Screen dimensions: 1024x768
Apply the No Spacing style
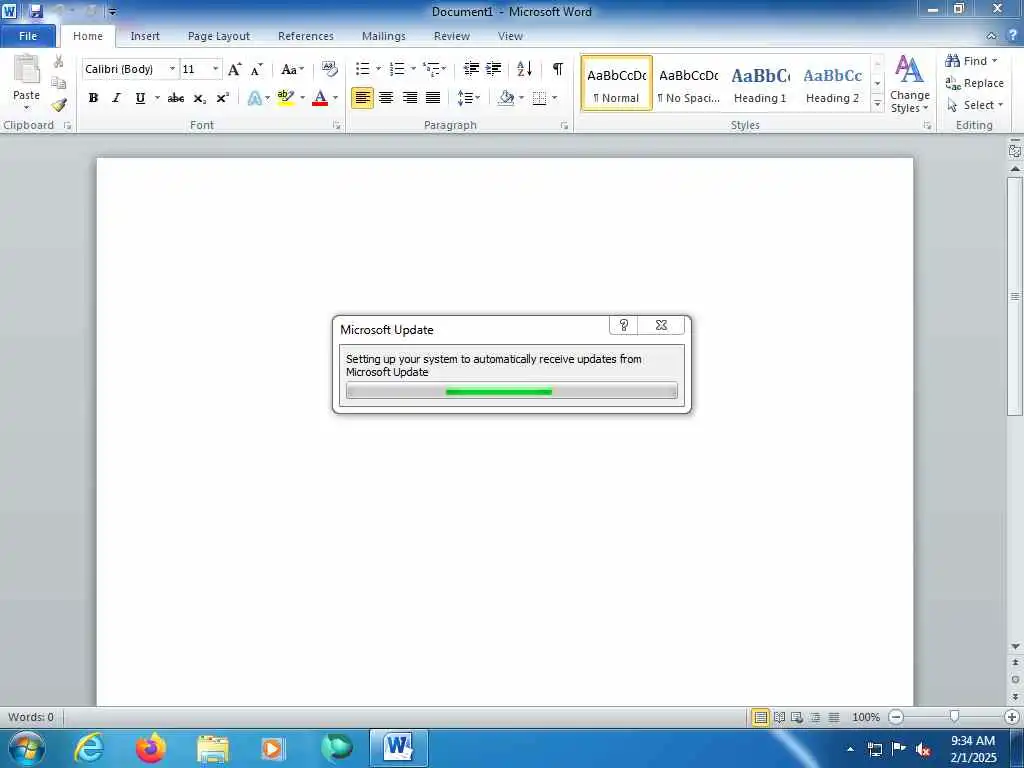point(688,84)
